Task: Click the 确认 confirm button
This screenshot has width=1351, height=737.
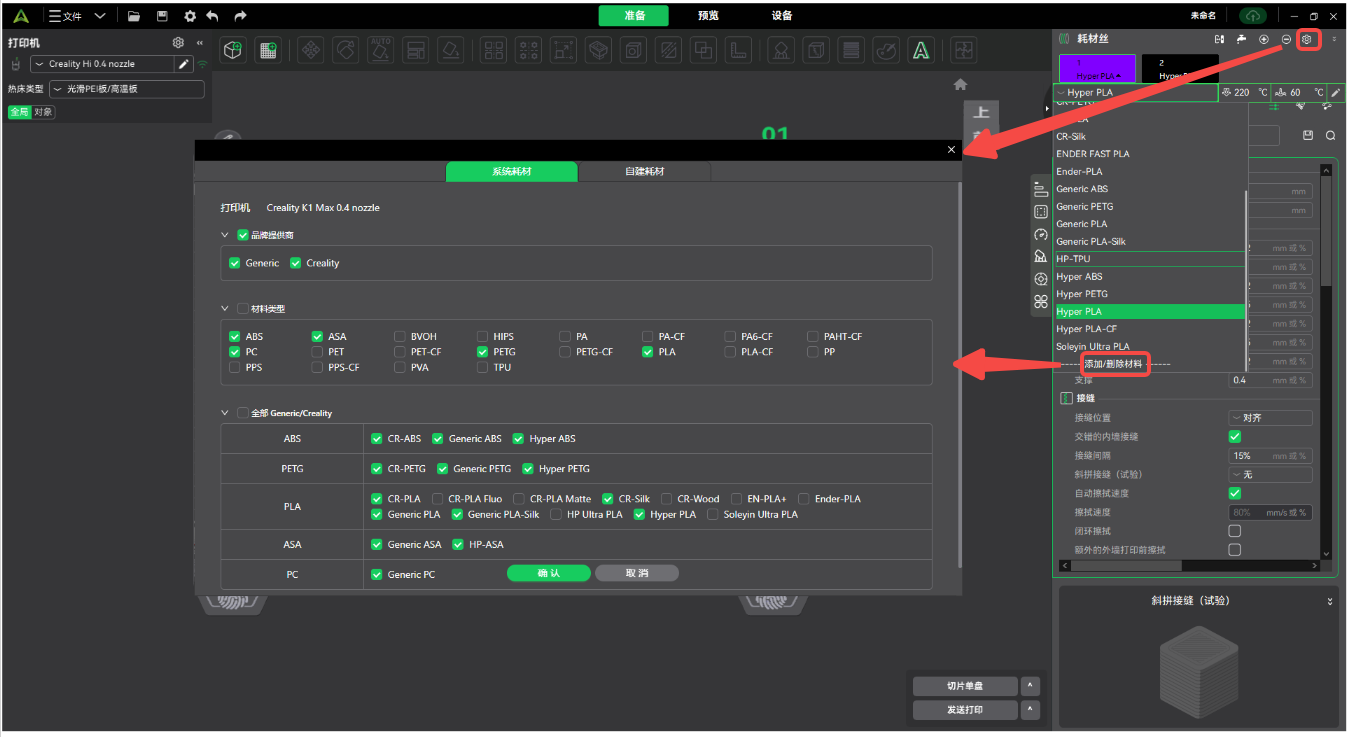Action: click(x=549, y=573)
